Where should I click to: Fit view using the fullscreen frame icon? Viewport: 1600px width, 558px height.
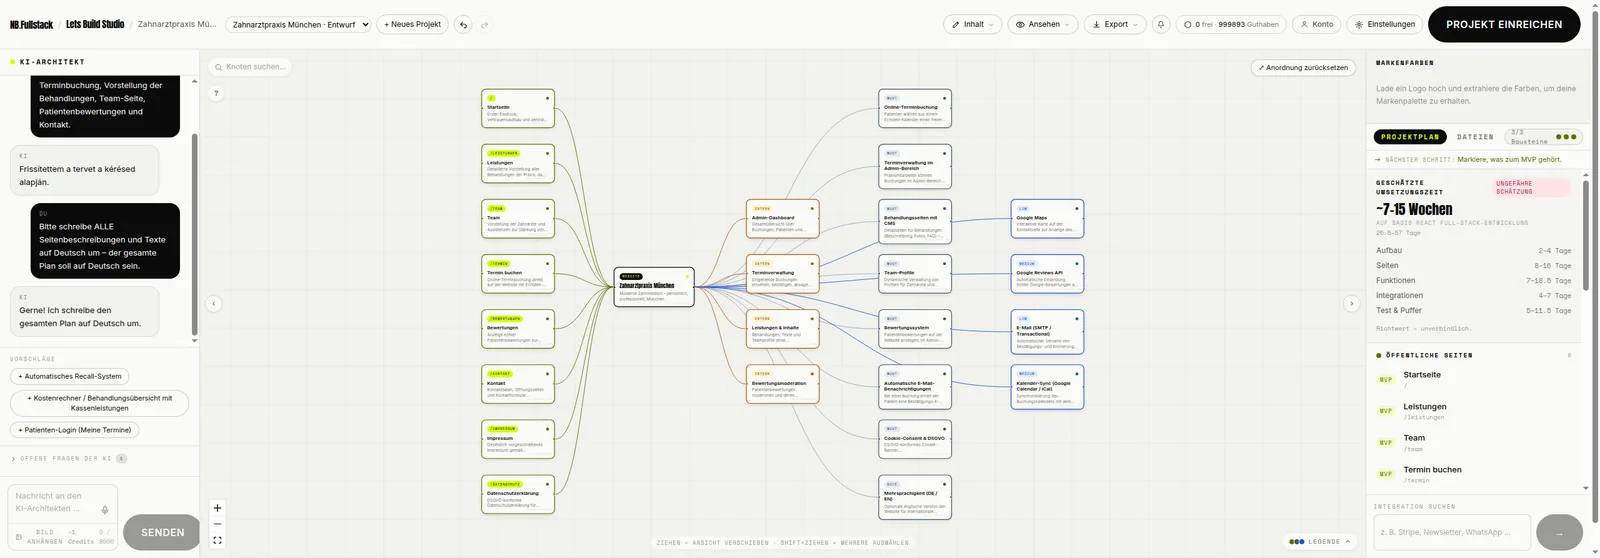click(217, 541)
